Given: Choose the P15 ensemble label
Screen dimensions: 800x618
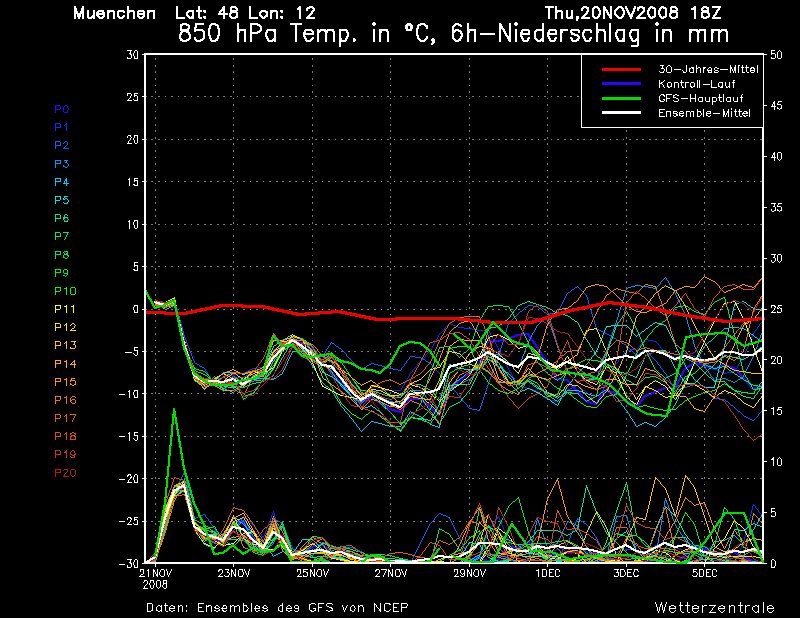Looking at the screenshot, I should 65,382.
